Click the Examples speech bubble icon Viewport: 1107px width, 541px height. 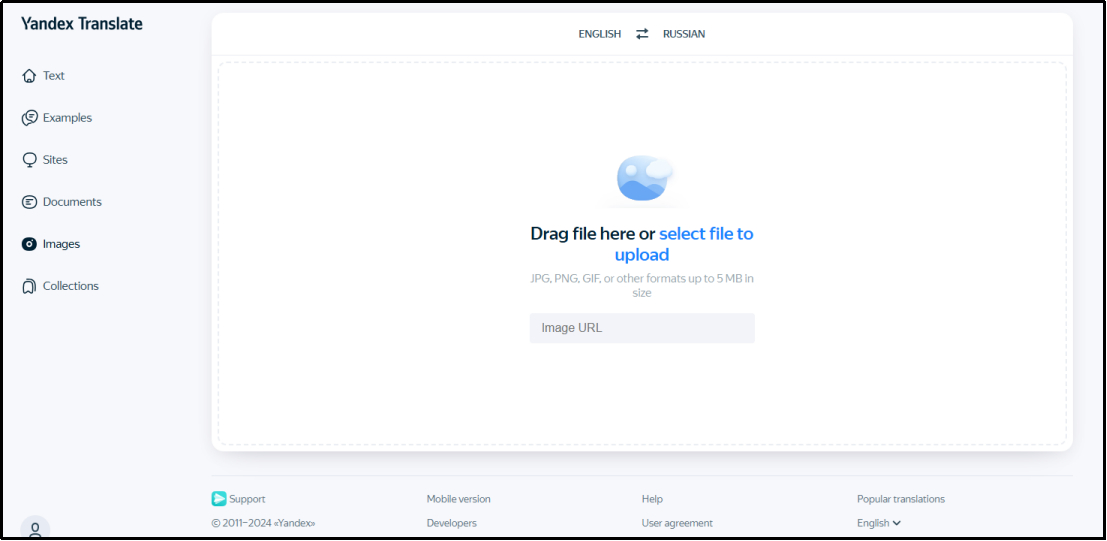[29, 118]
